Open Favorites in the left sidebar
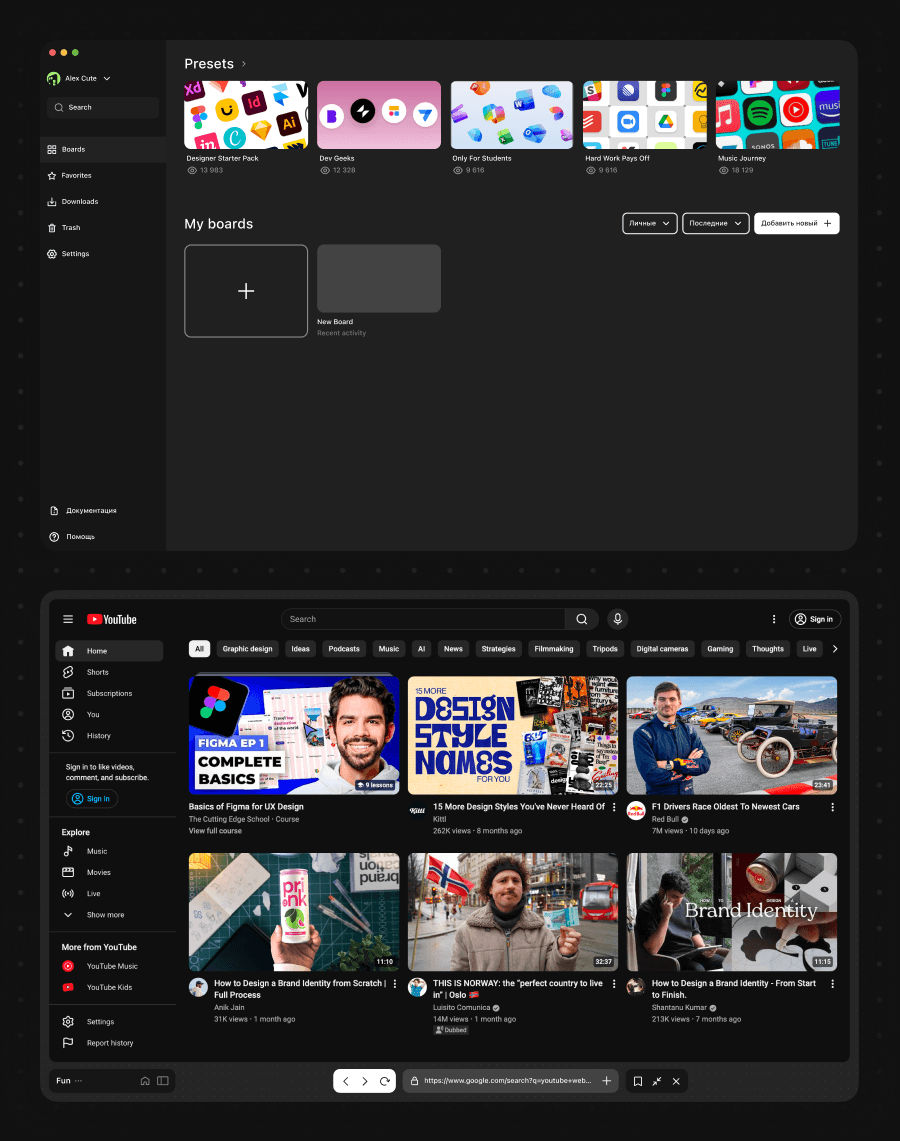Image resolution: width=900 pixels, height=1141 pixels. pyautogui.click(x=76, y=175)
